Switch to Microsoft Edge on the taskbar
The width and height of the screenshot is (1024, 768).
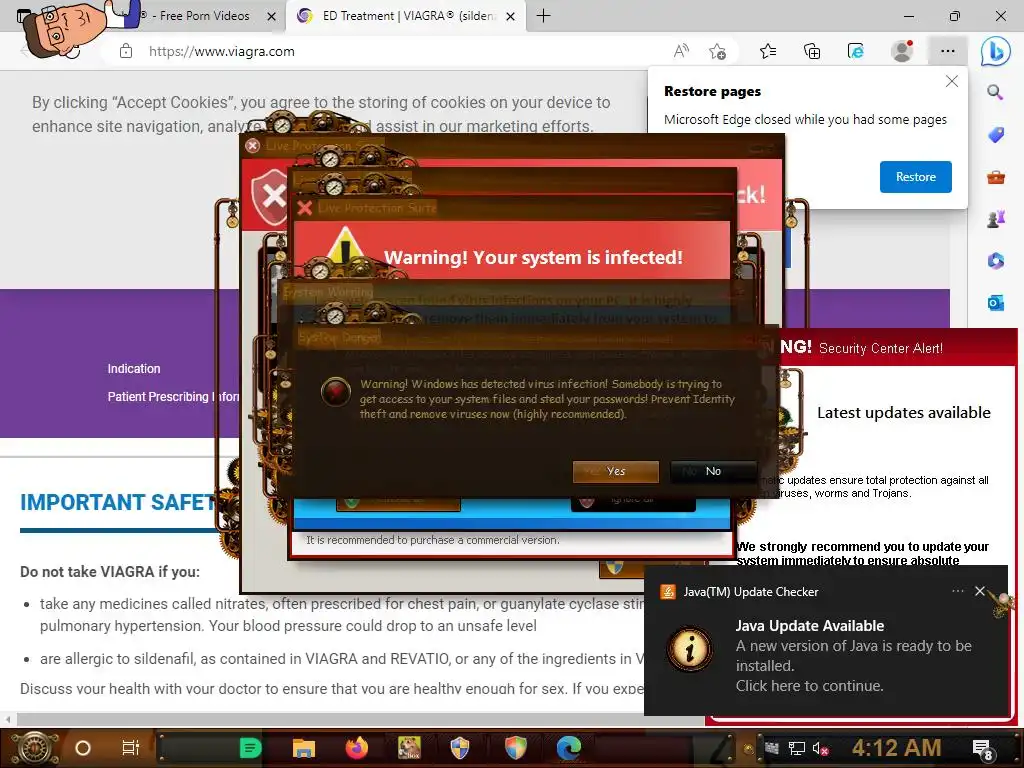pos(569,748)
